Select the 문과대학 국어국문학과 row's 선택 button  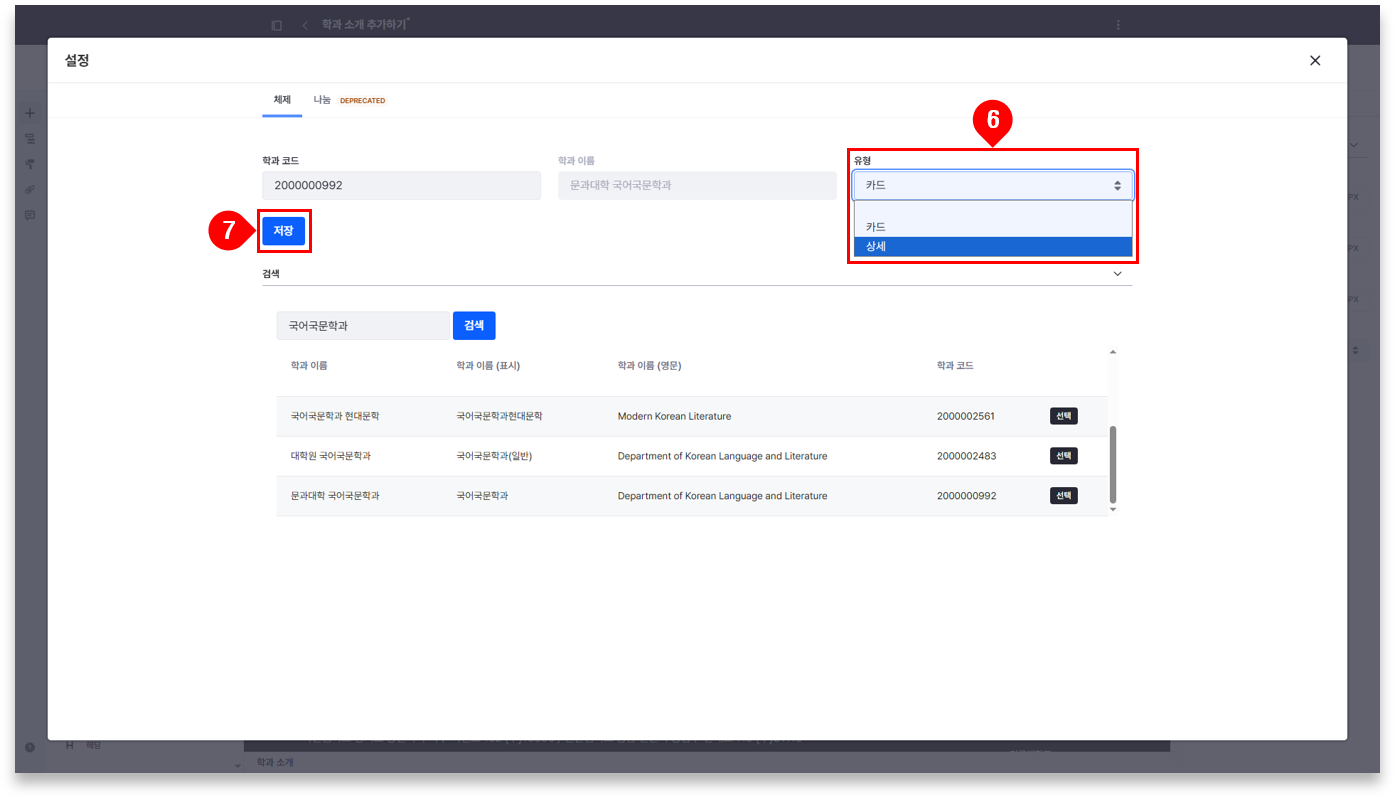tap(1063, 496)
